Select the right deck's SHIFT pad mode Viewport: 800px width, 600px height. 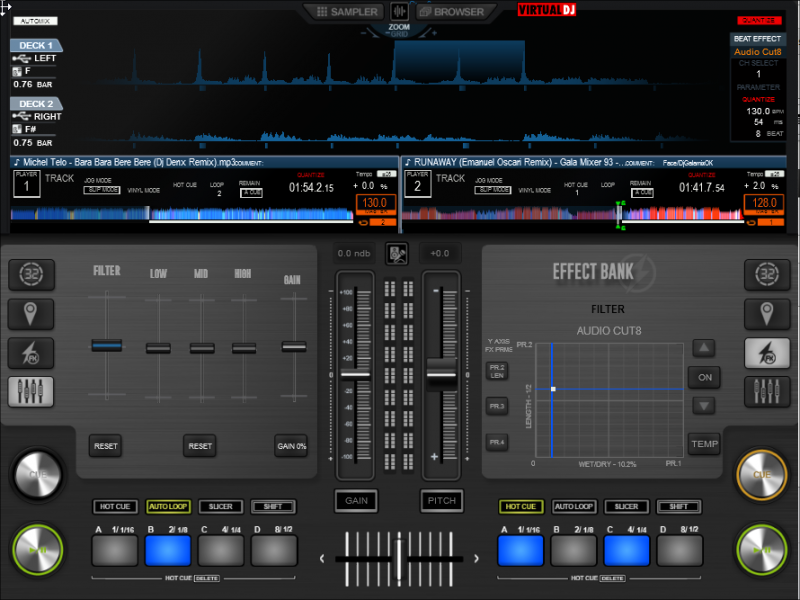pyautogui.click(x=679, y=507)
